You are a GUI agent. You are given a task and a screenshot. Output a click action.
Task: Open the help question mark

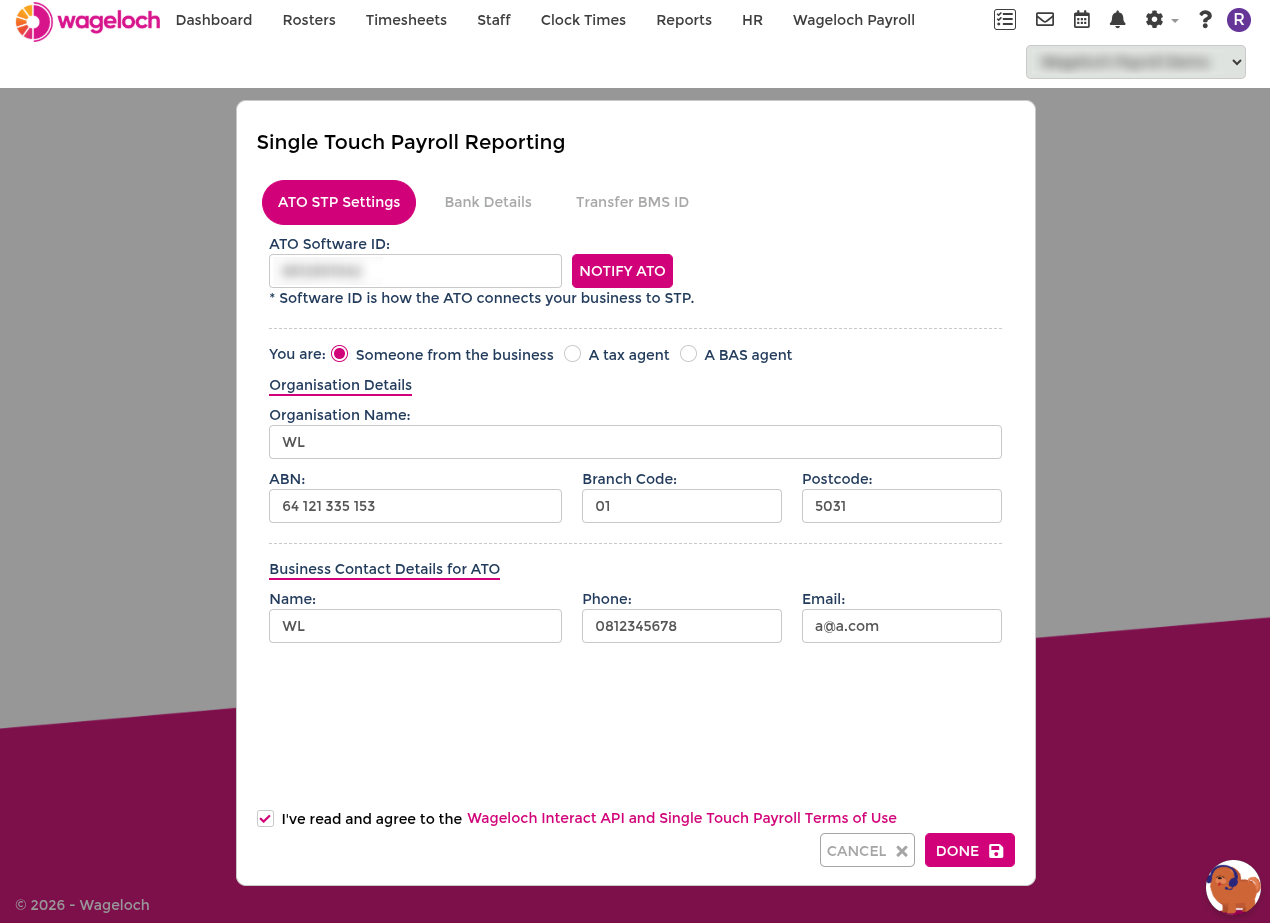coord(1205,19)
